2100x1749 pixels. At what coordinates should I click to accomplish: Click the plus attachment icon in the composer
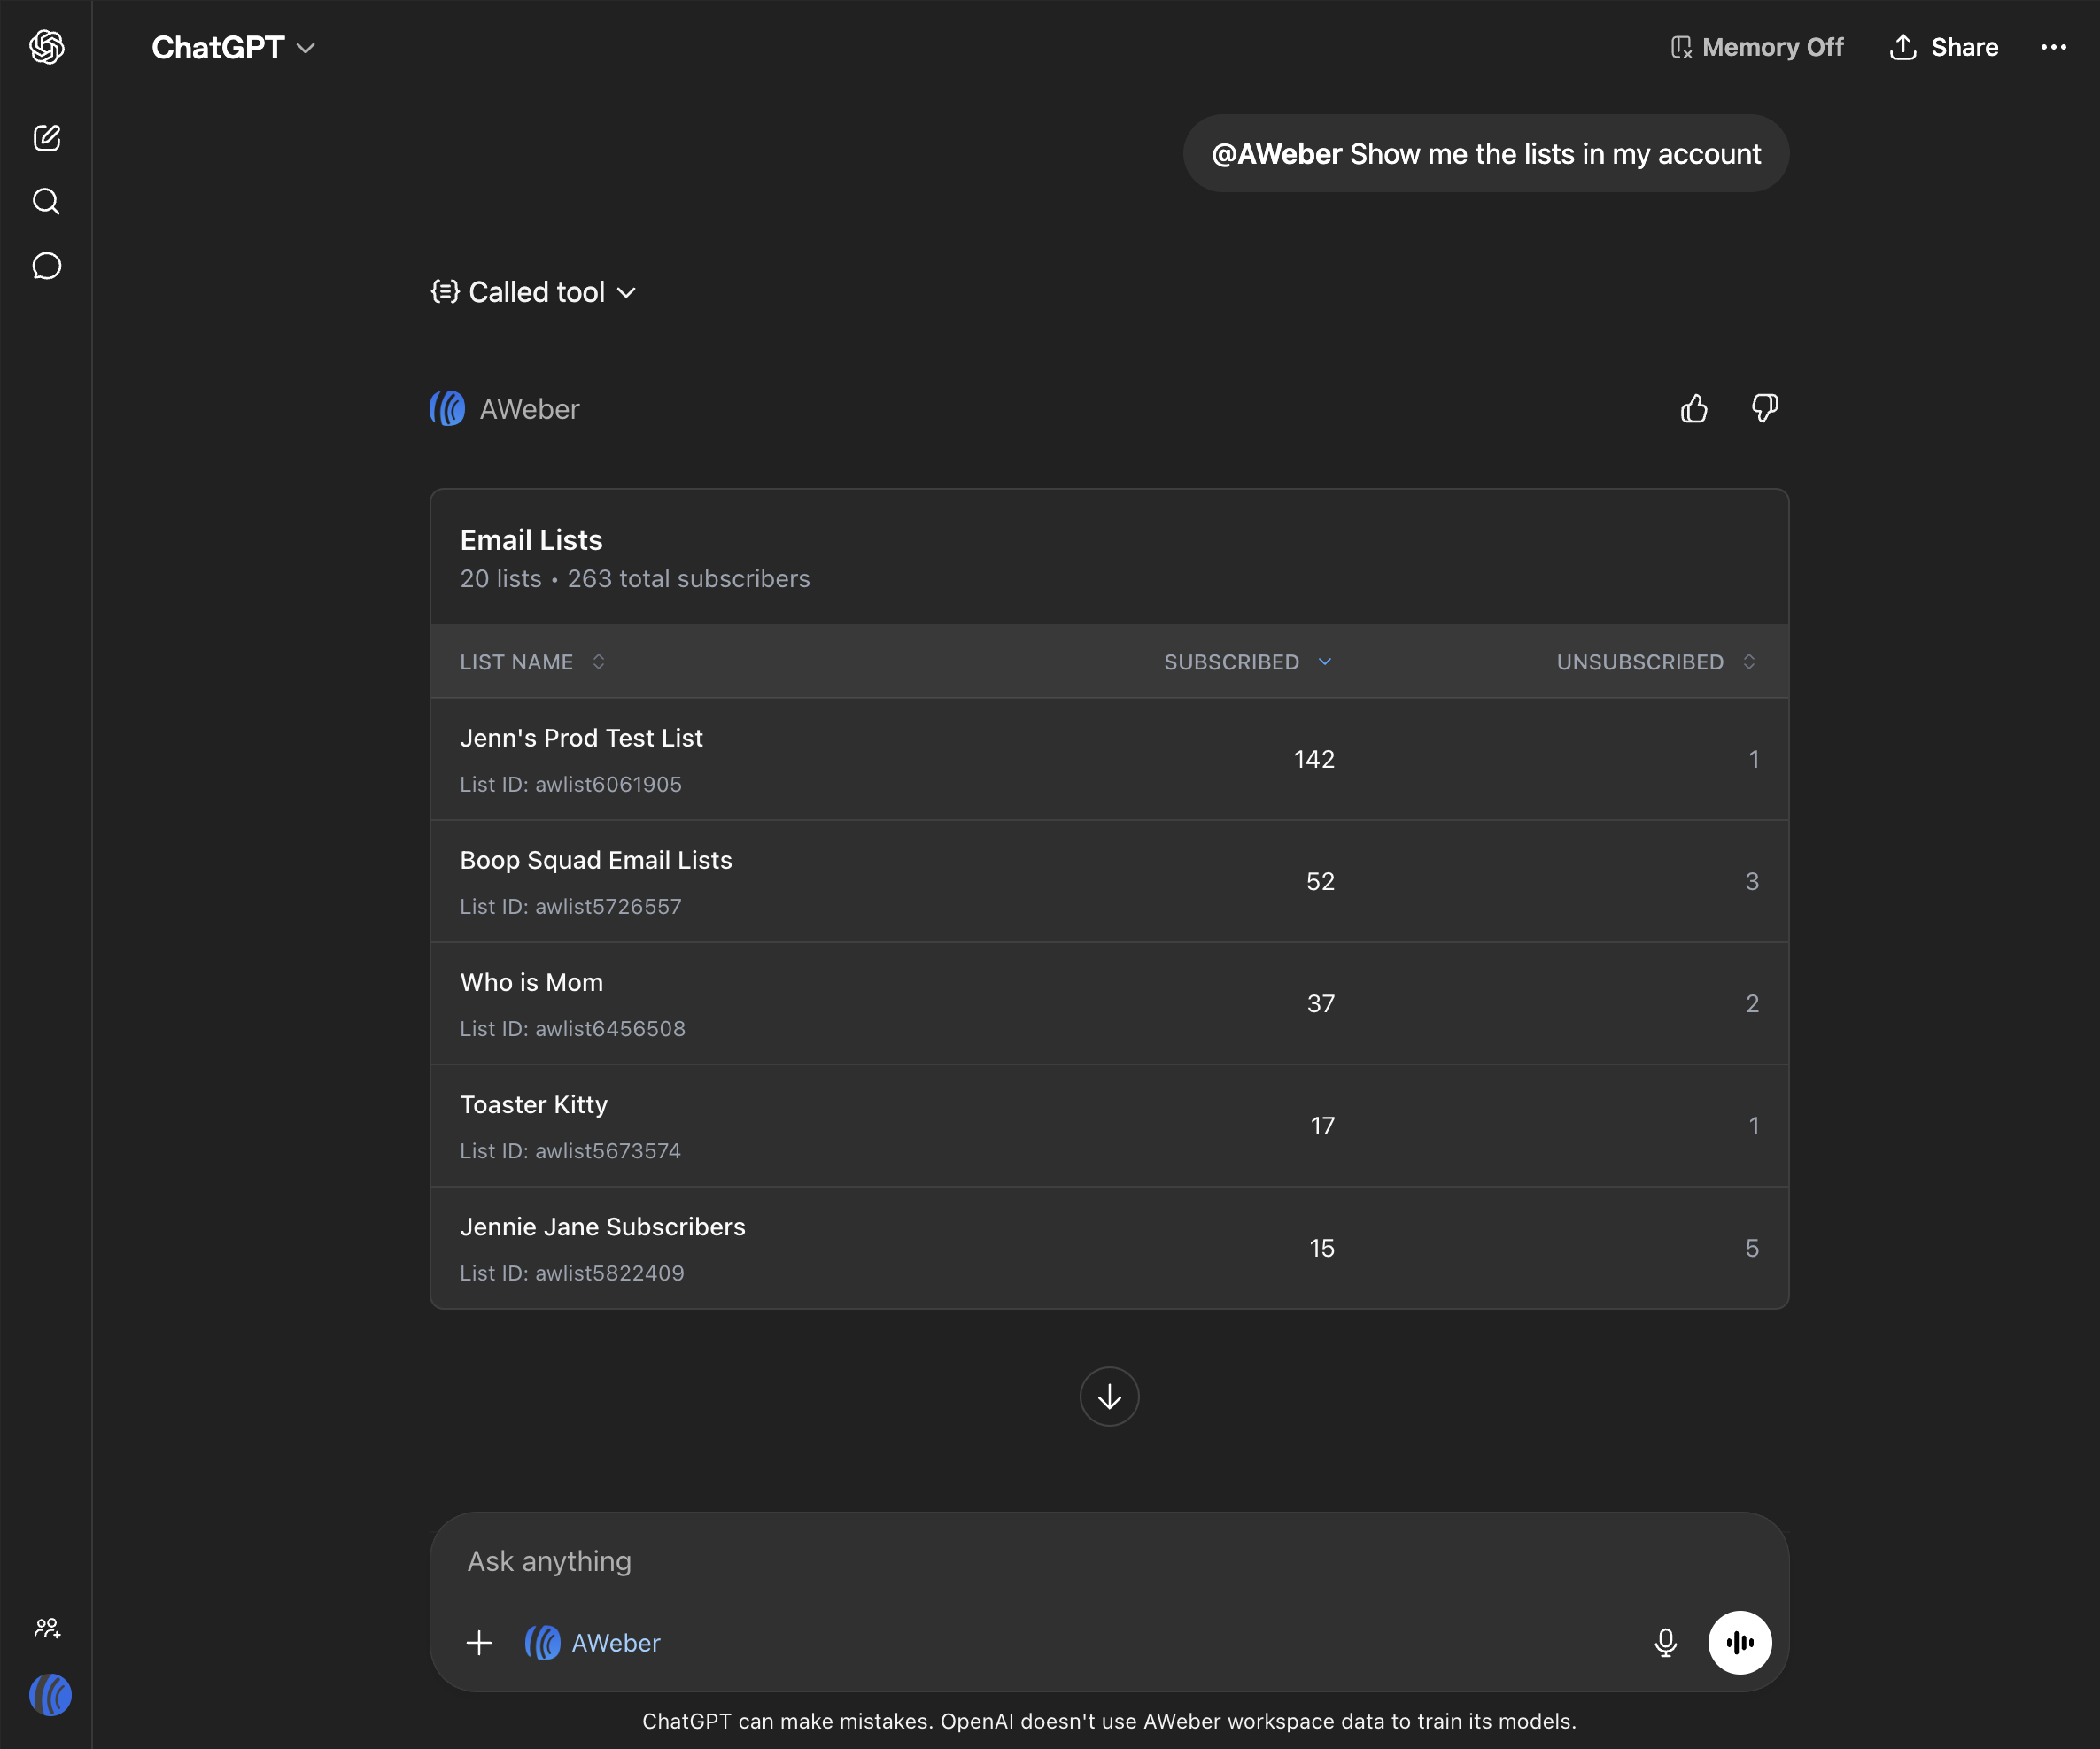(x=479, y=1642)
